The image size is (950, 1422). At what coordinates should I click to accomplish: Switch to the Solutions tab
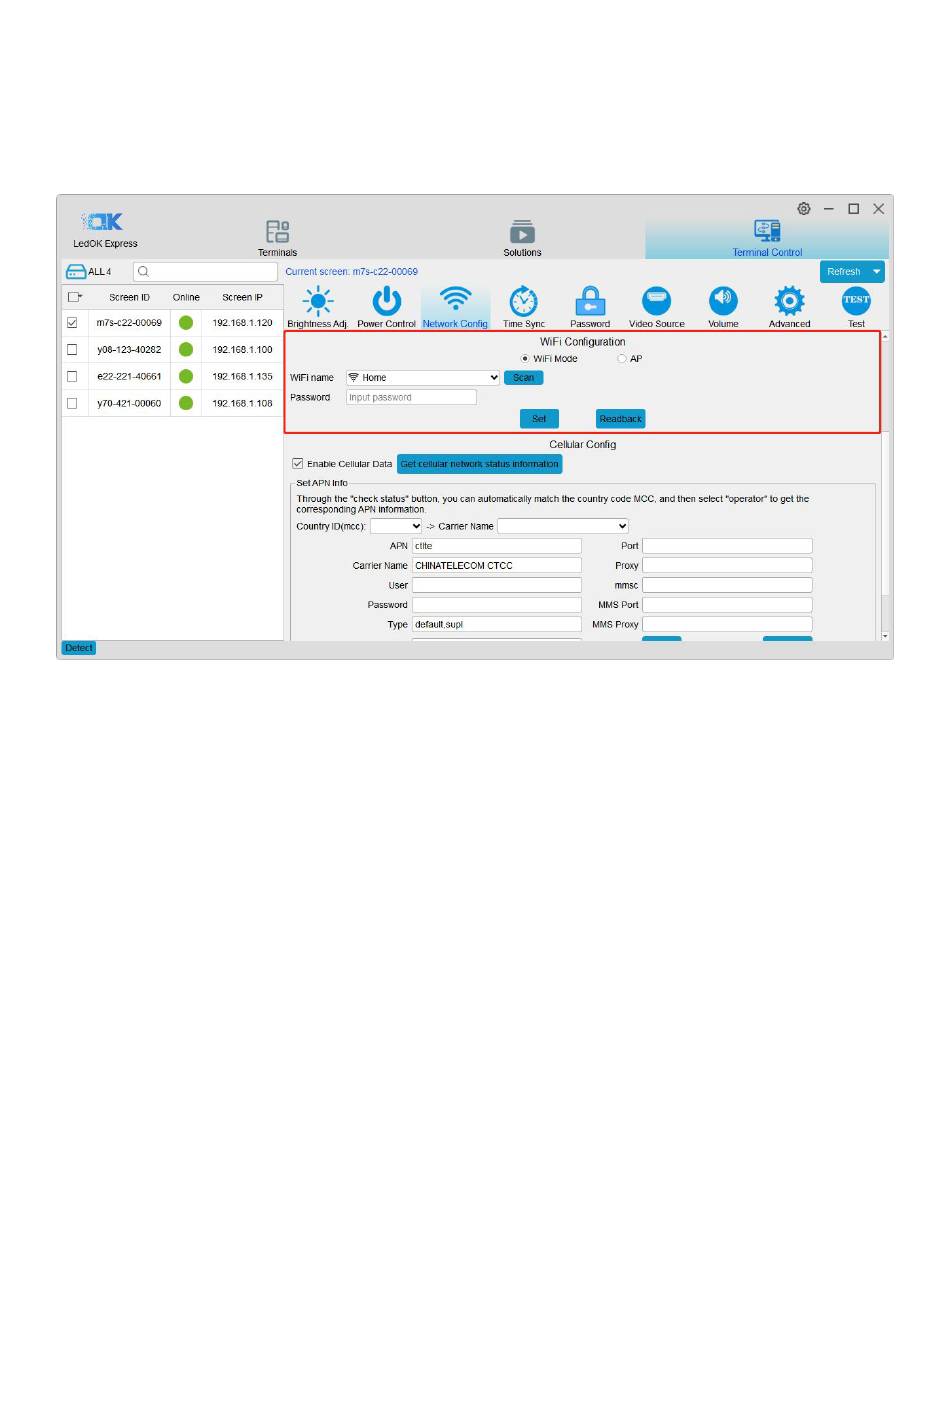522,237
